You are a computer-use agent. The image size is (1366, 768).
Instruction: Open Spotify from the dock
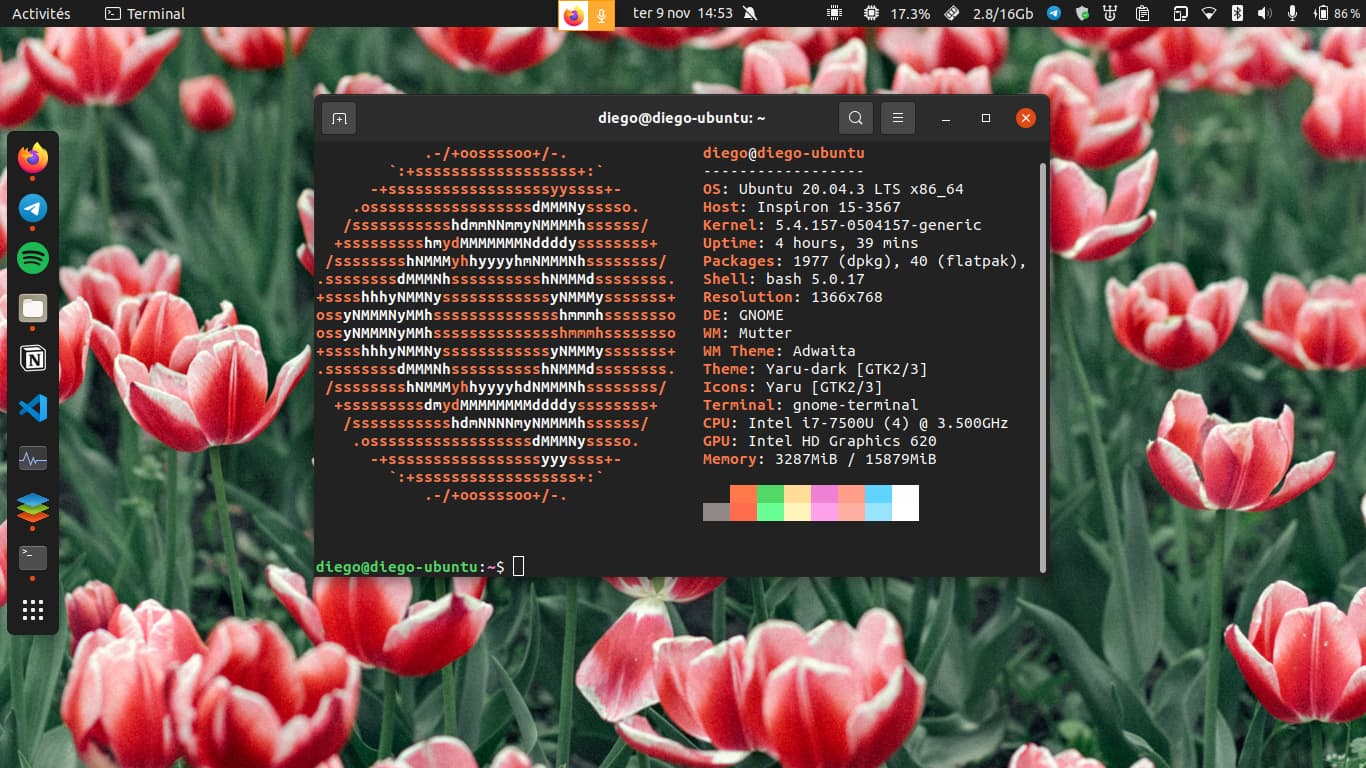33,258
